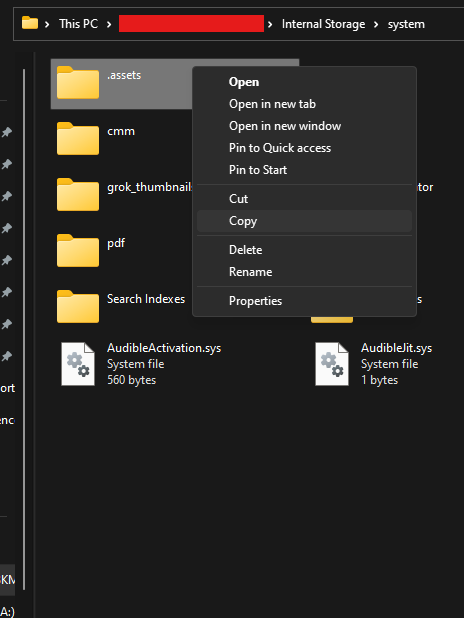Select the cmm folder icon

pos(78,138)
